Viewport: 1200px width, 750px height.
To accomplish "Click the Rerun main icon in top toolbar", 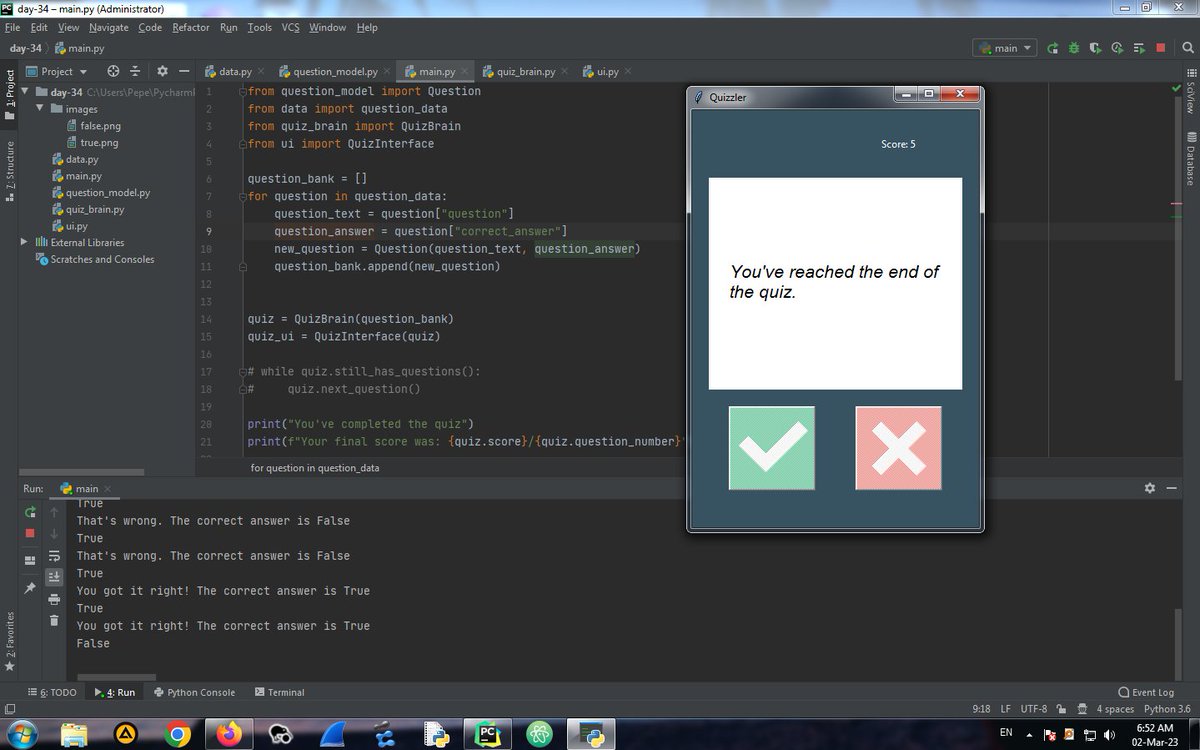I will tap(1053, 47).
